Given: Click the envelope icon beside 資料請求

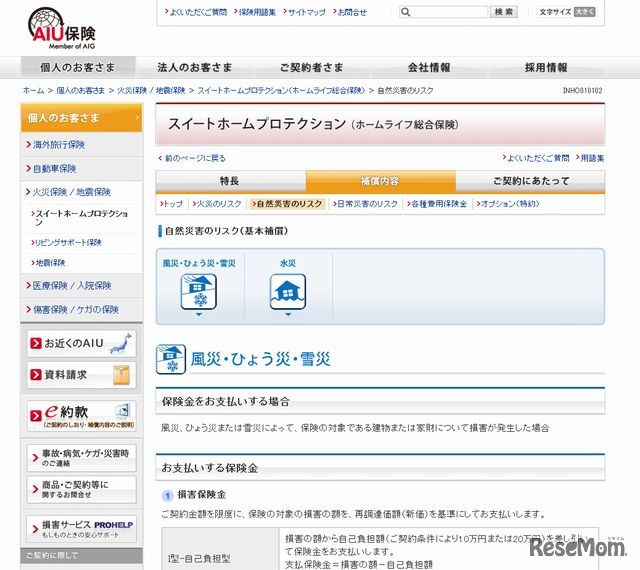Looking at the screenshot, I should click(x=121, y=375).
